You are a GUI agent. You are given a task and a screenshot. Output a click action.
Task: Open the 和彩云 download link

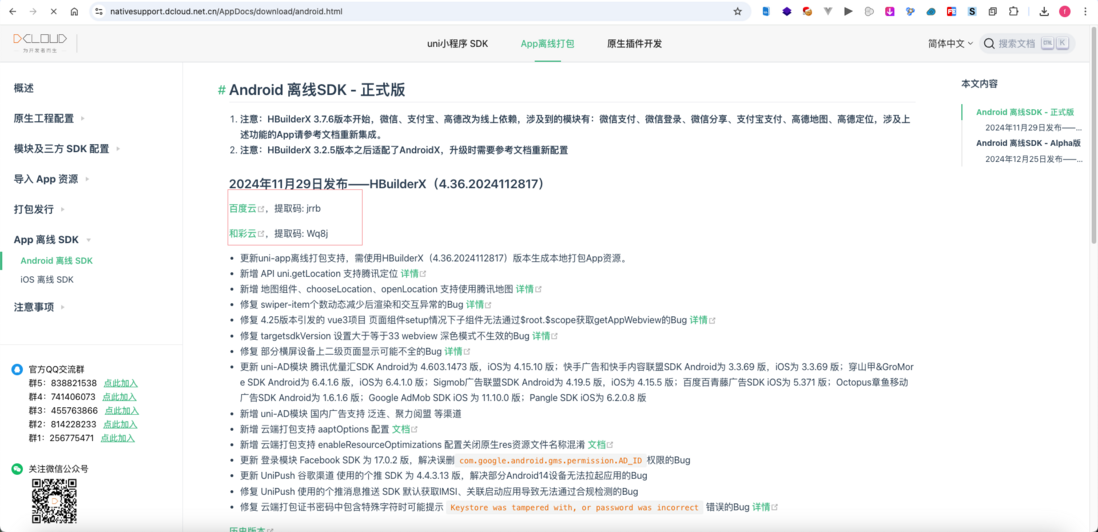point(246,233)
